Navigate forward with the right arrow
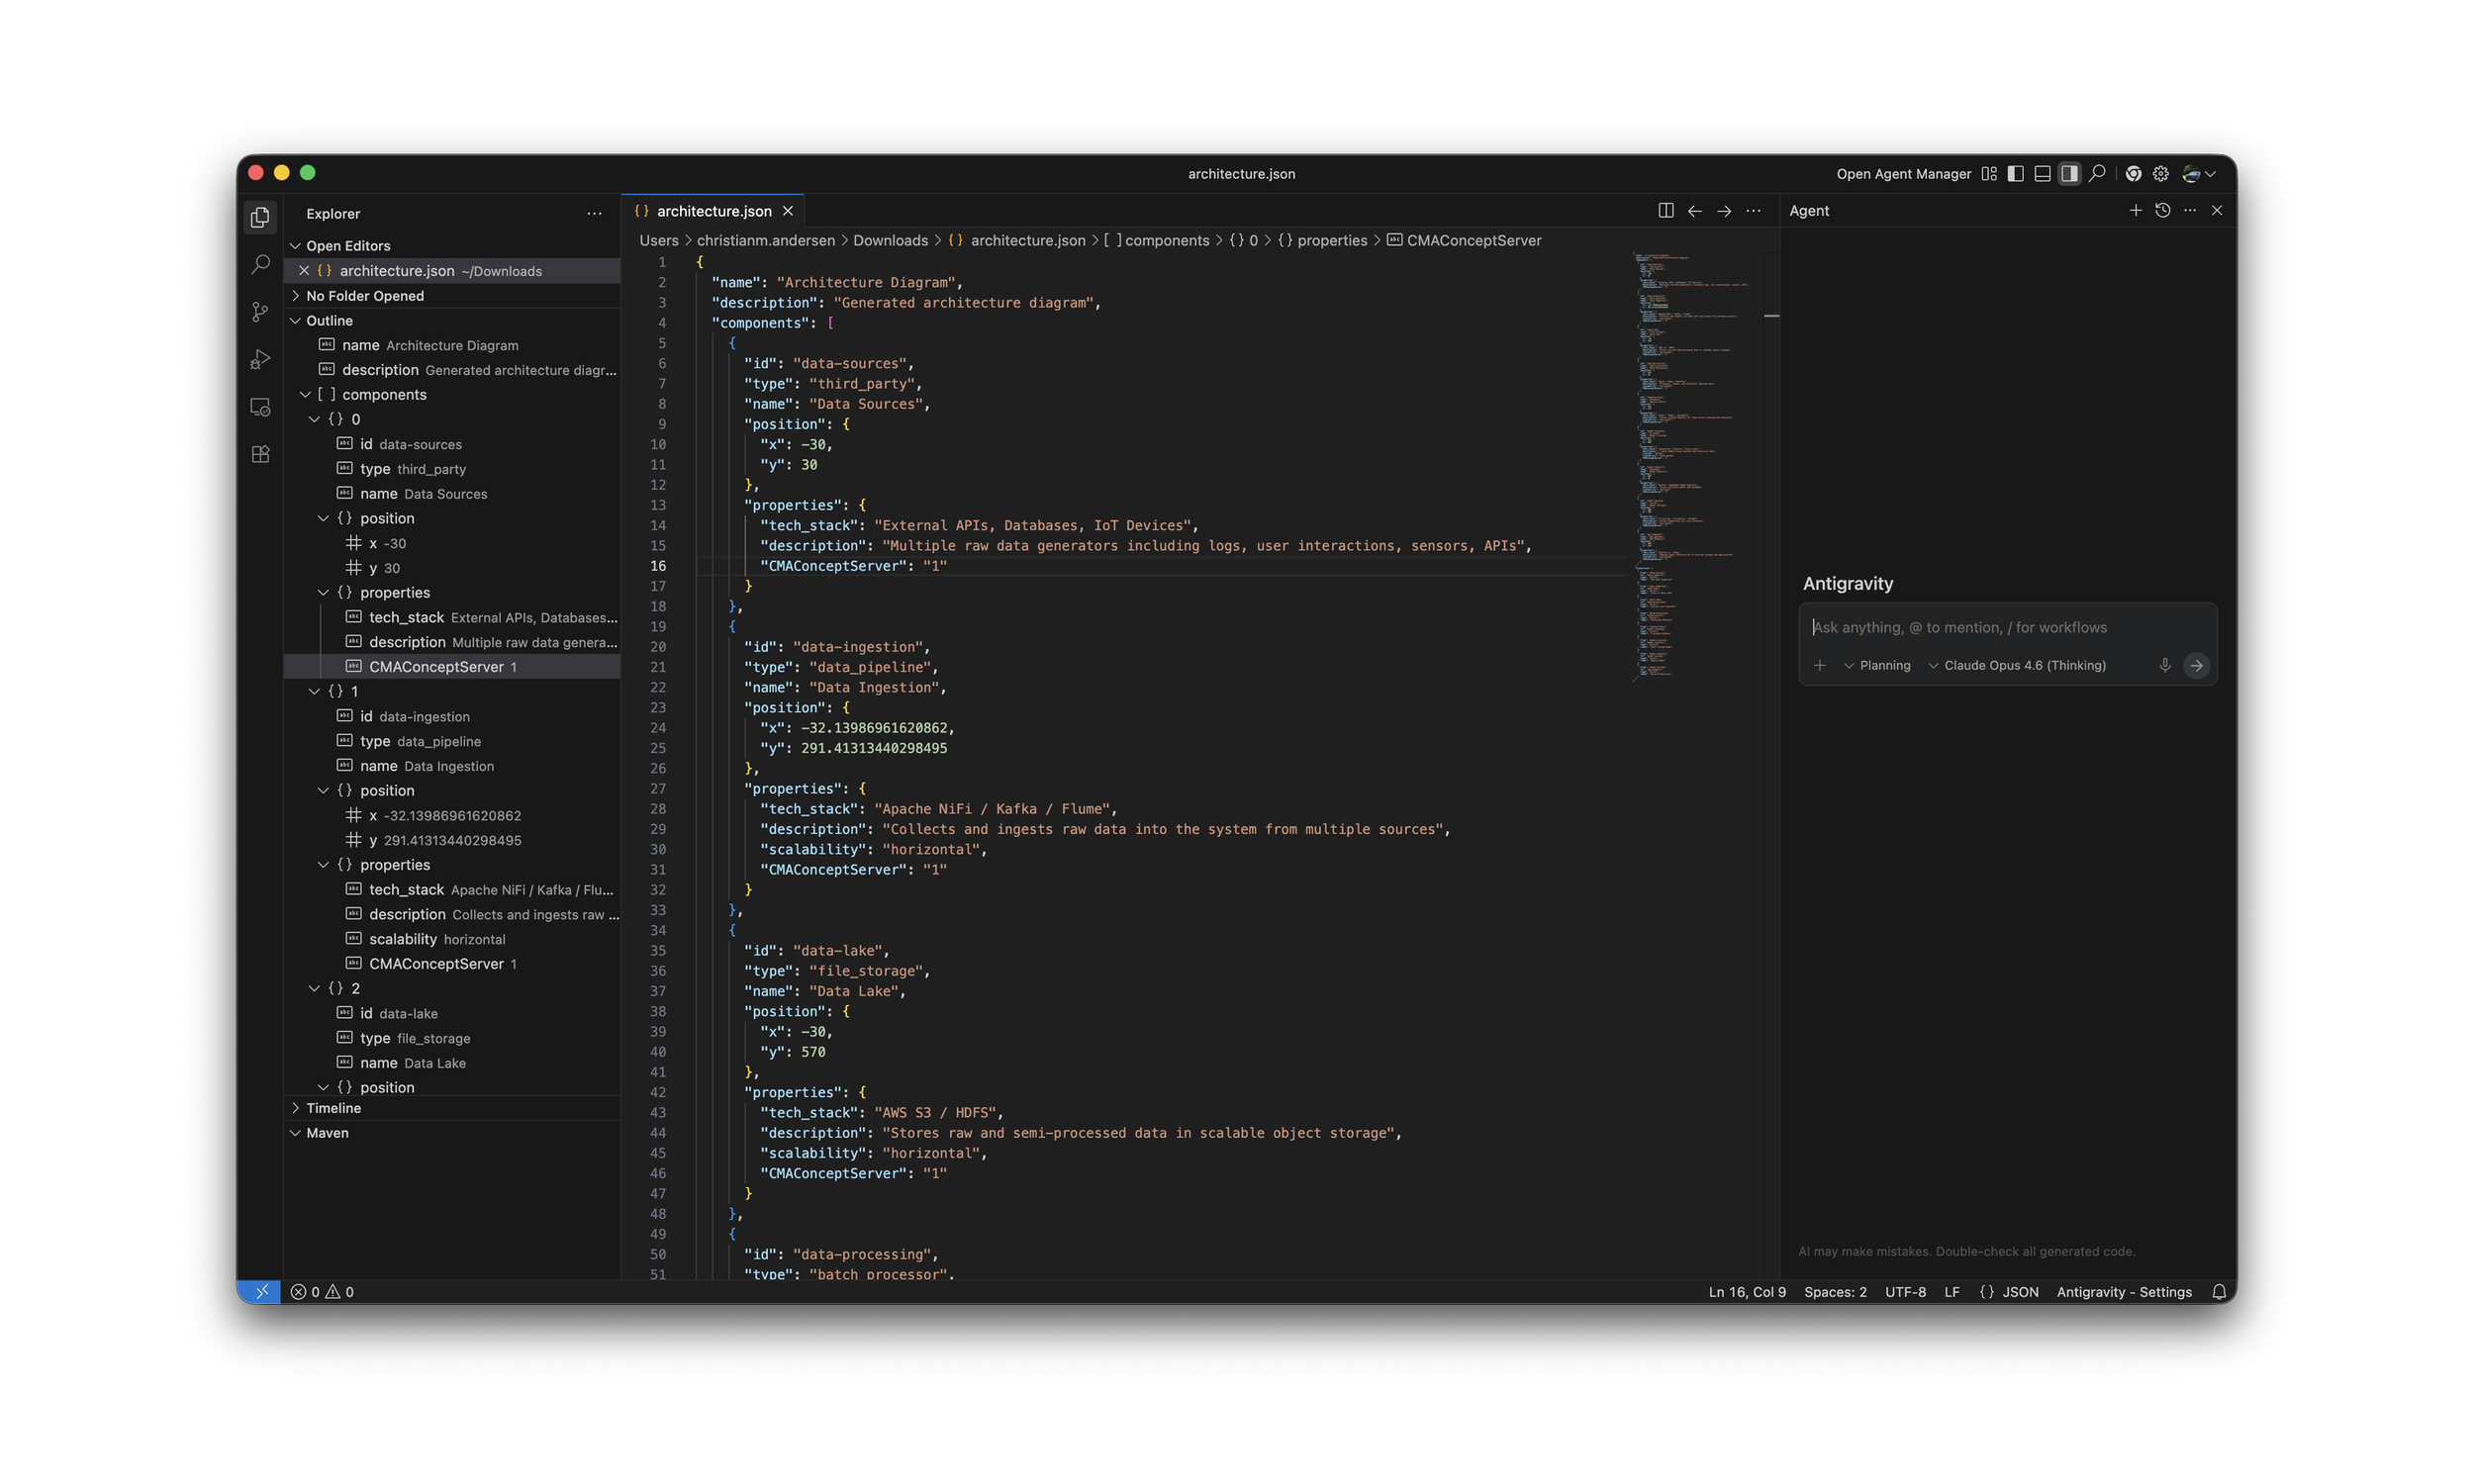The height and width of the screenshot is (1484, 2474). coord(1723,210)
